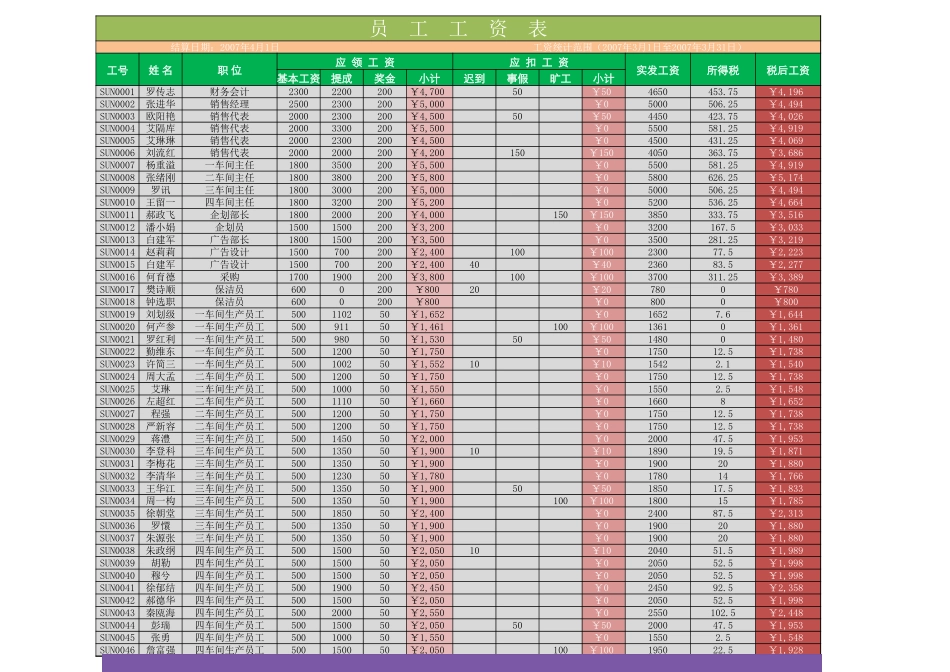Click 詹富强's 税后工资 cell ¥1,928
The width and height of the screenshot is (950, 672).
[x=788, y=648]
